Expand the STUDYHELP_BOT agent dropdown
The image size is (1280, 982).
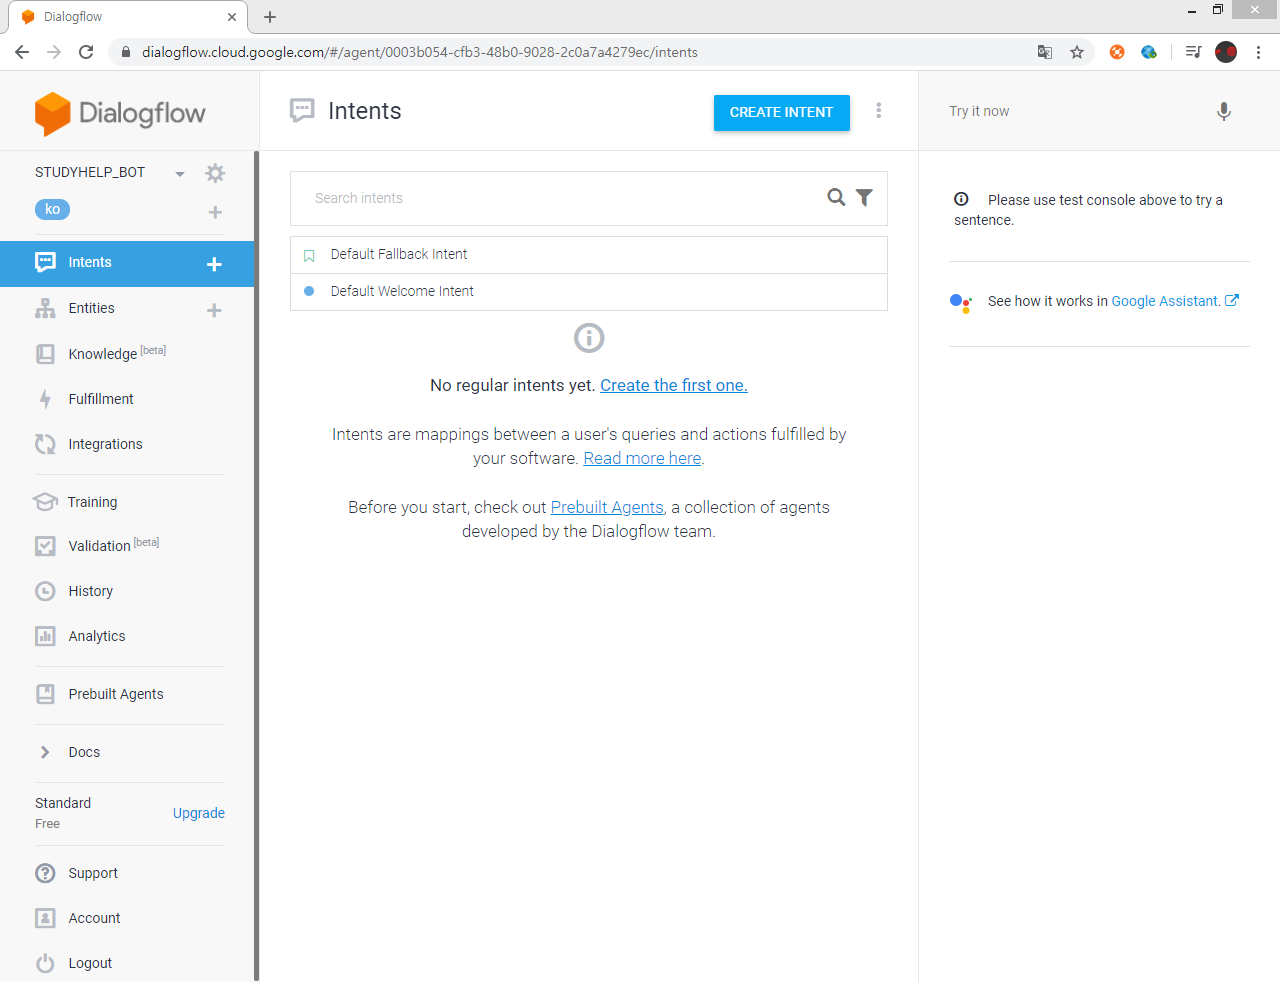[x=180, y=174]
